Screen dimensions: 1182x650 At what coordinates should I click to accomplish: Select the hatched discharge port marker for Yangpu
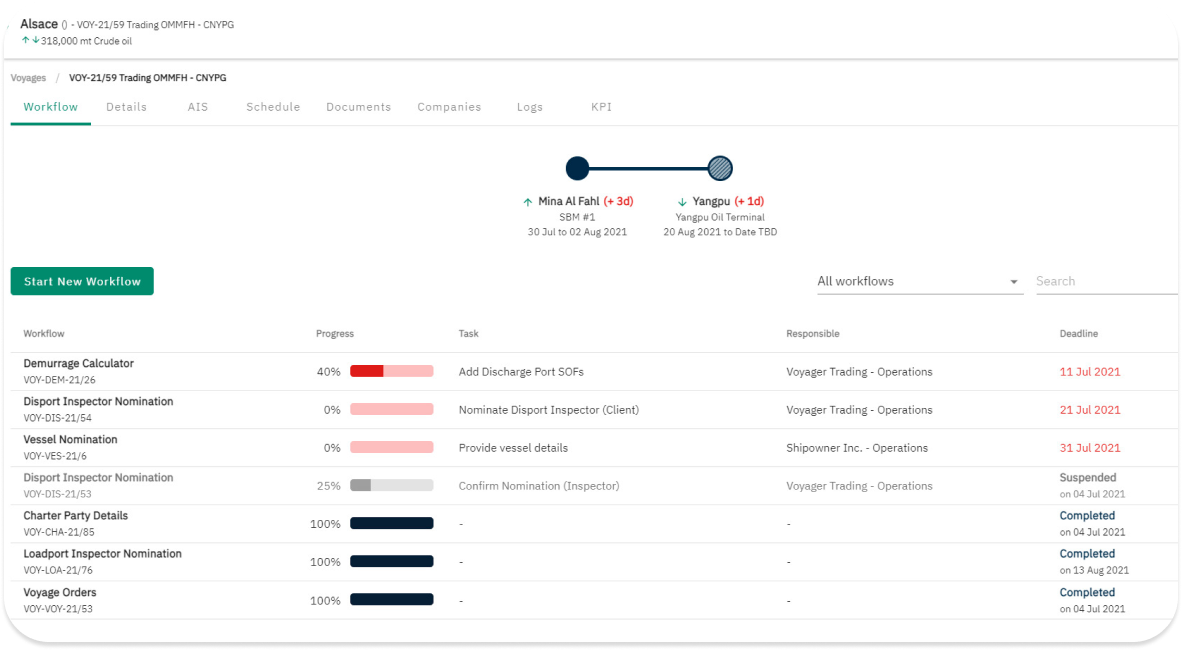(721, 168)
